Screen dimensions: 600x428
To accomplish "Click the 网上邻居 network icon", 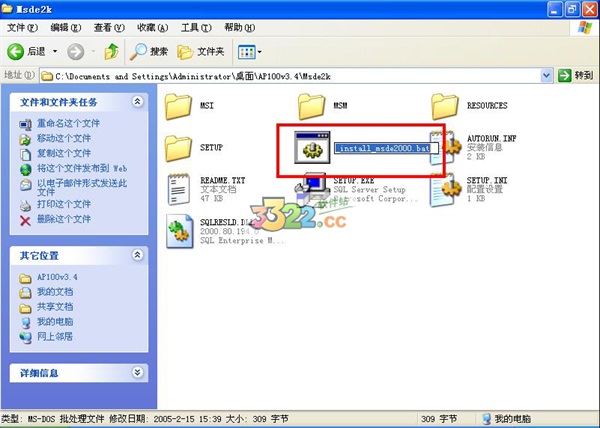I will tap(25, 338).
